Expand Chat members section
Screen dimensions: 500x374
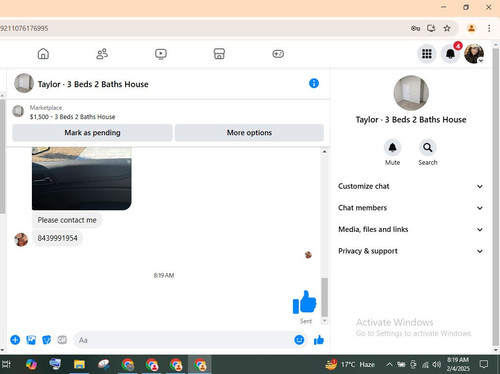pos(411,208)
